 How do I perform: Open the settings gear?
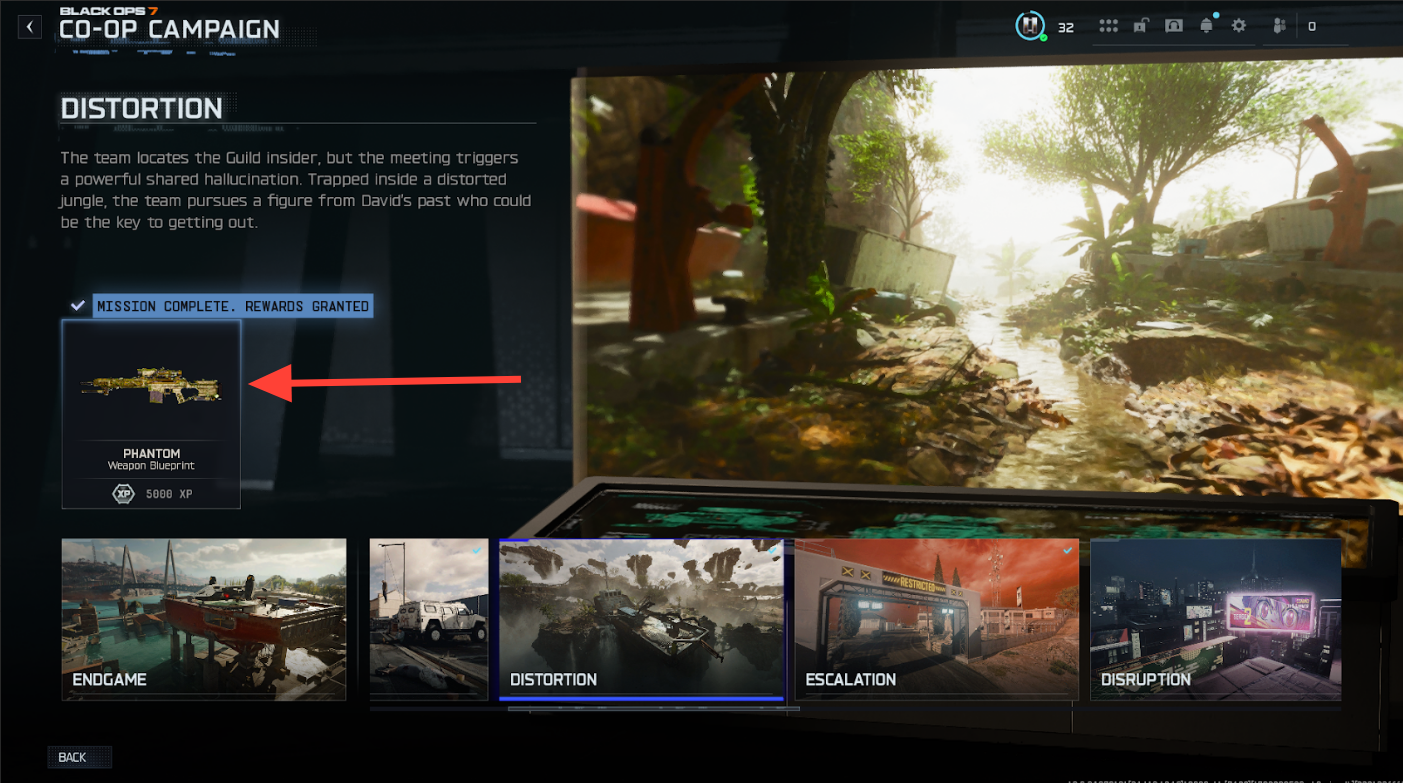(1239, 26)
